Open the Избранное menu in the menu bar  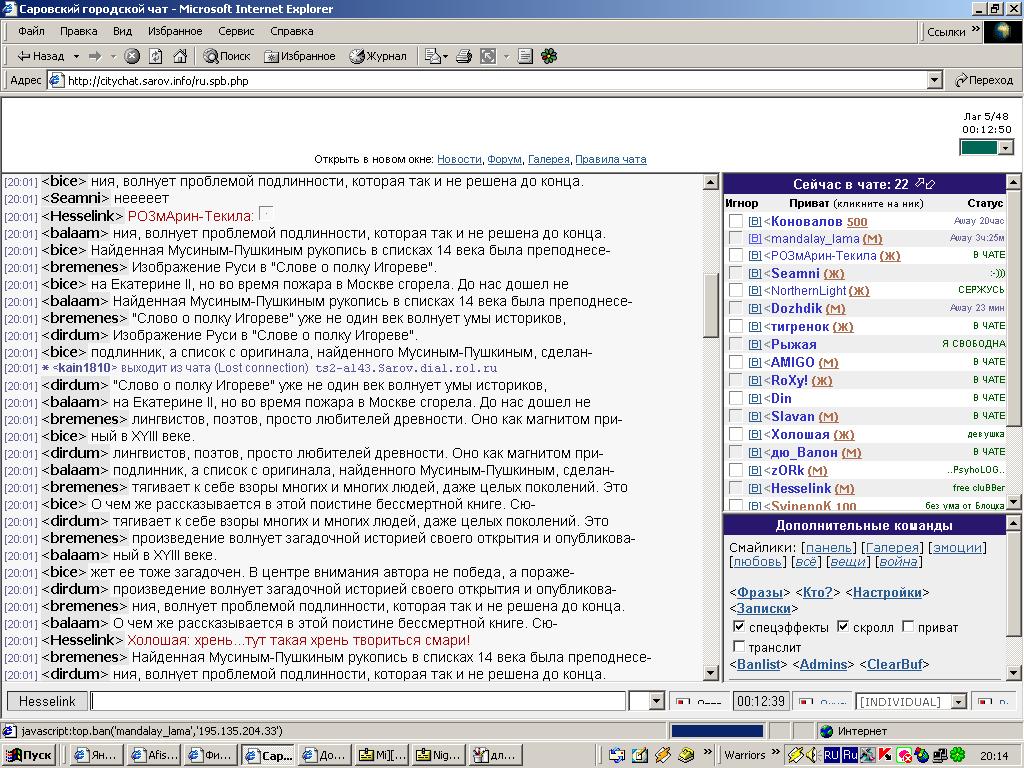click(x=175, y=31)
